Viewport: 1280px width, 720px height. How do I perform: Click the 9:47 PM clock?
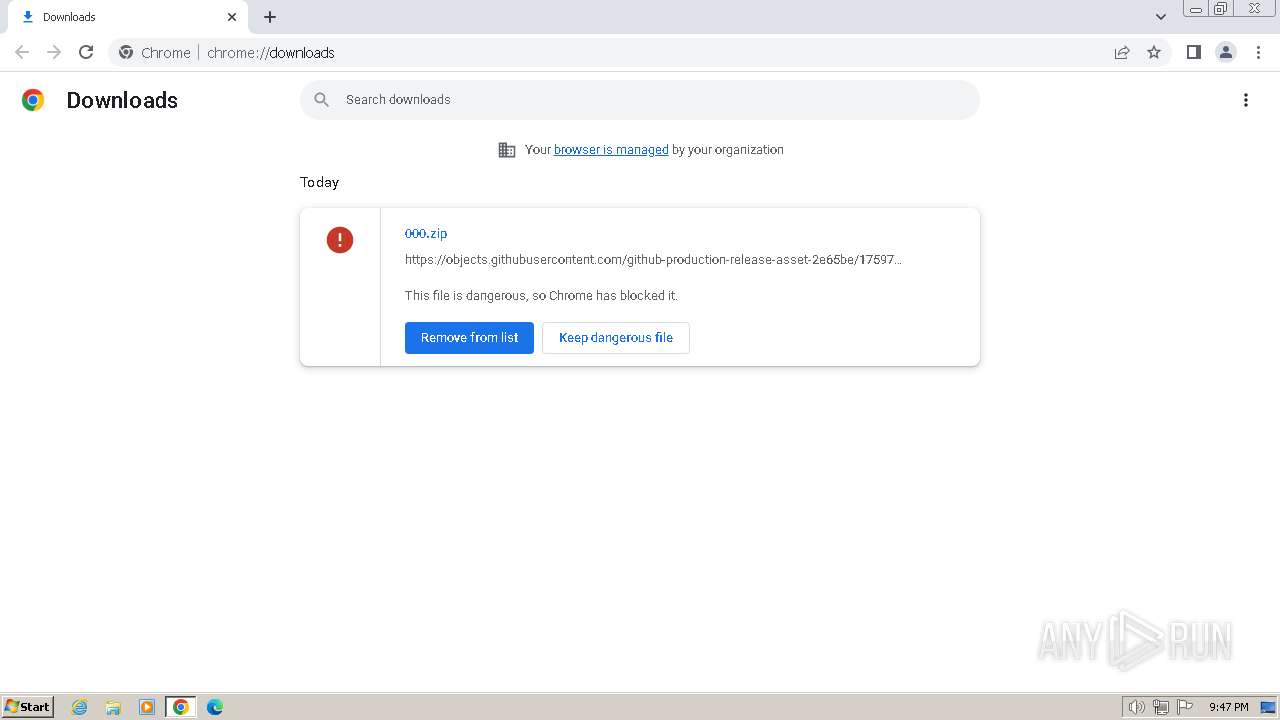(x=1228, y=707)
